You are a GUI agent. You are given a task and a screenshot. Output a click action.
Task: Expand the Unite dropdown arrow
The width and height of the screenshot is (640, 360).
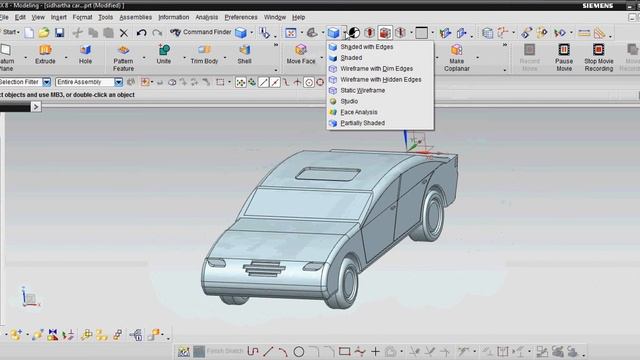[x=184, y=58]
